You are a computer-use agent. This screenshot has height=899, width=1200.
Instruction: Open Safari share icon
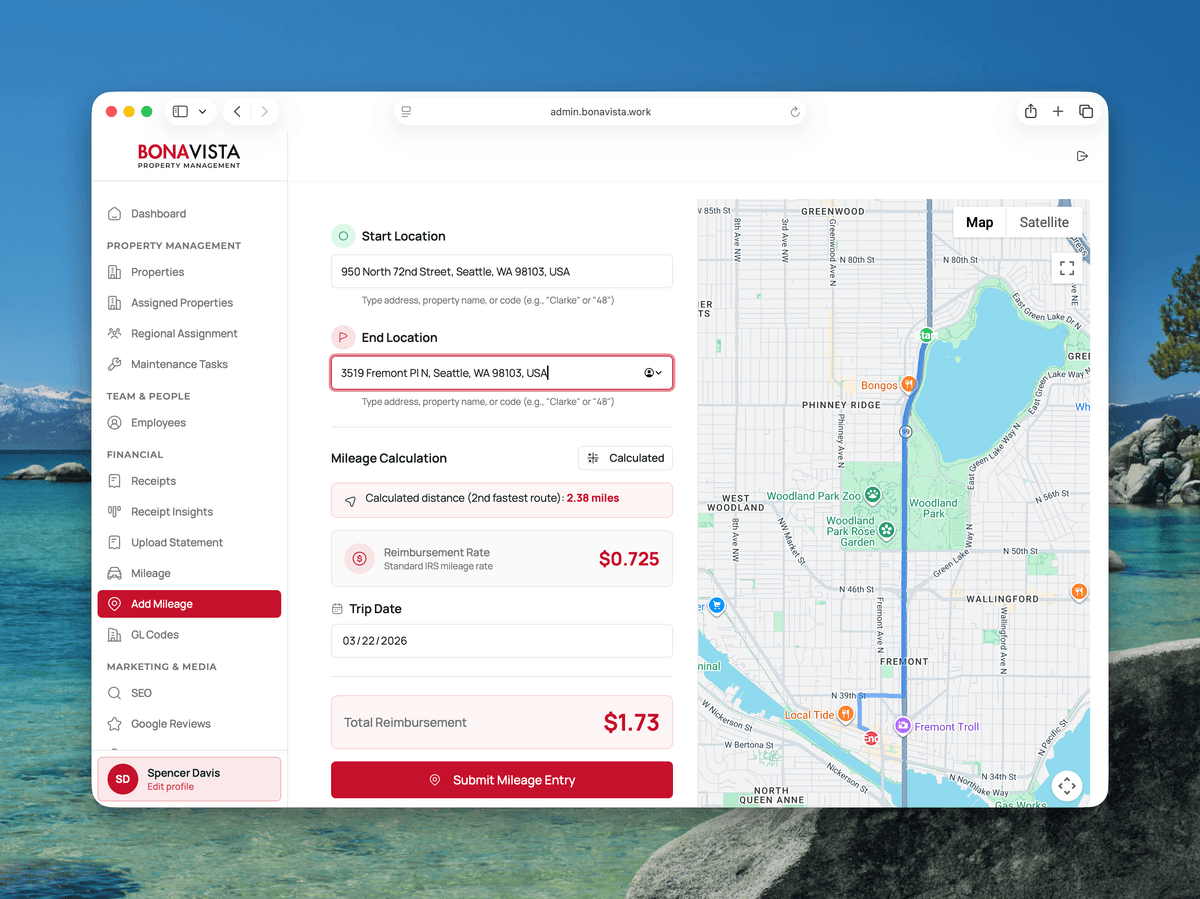[x=1030, y=112]
